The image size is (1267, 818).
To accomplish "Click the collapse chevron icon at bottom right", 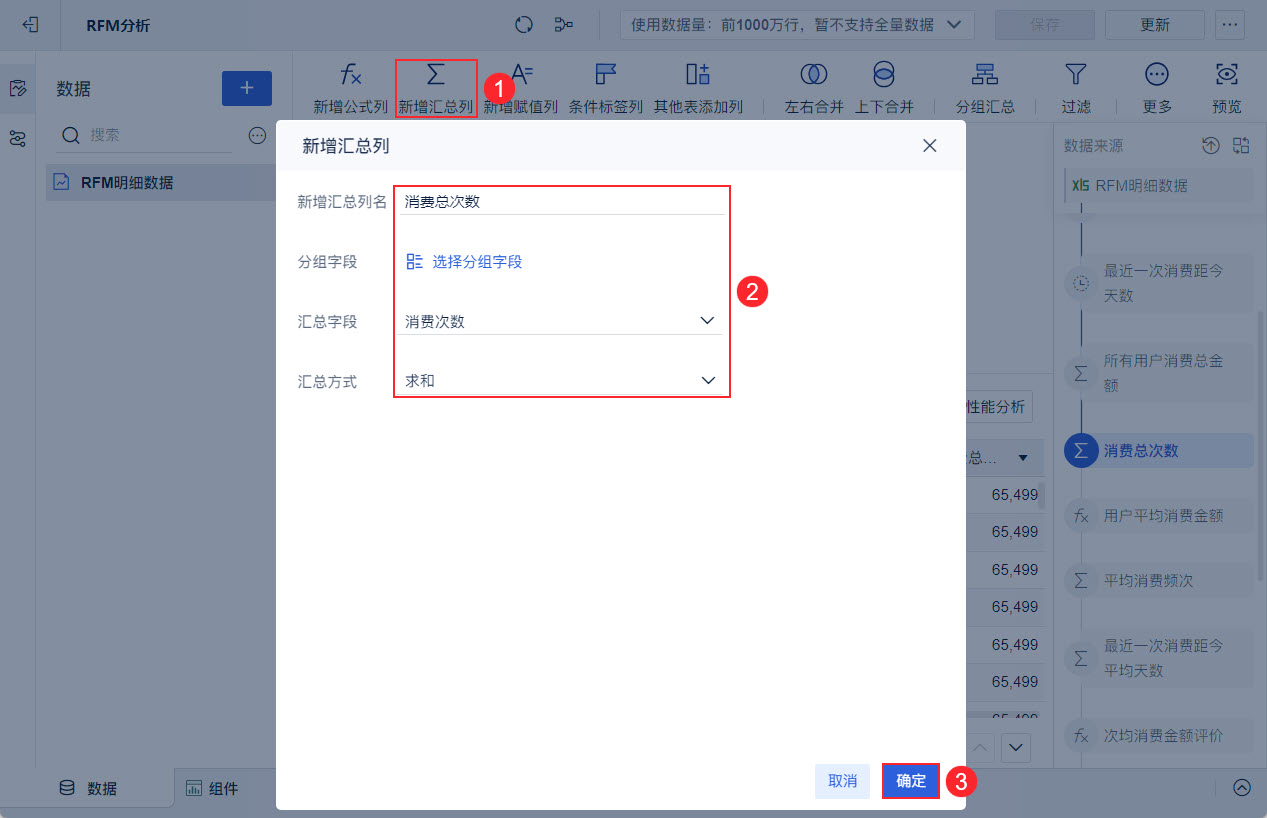I will tap(1241, 787).
